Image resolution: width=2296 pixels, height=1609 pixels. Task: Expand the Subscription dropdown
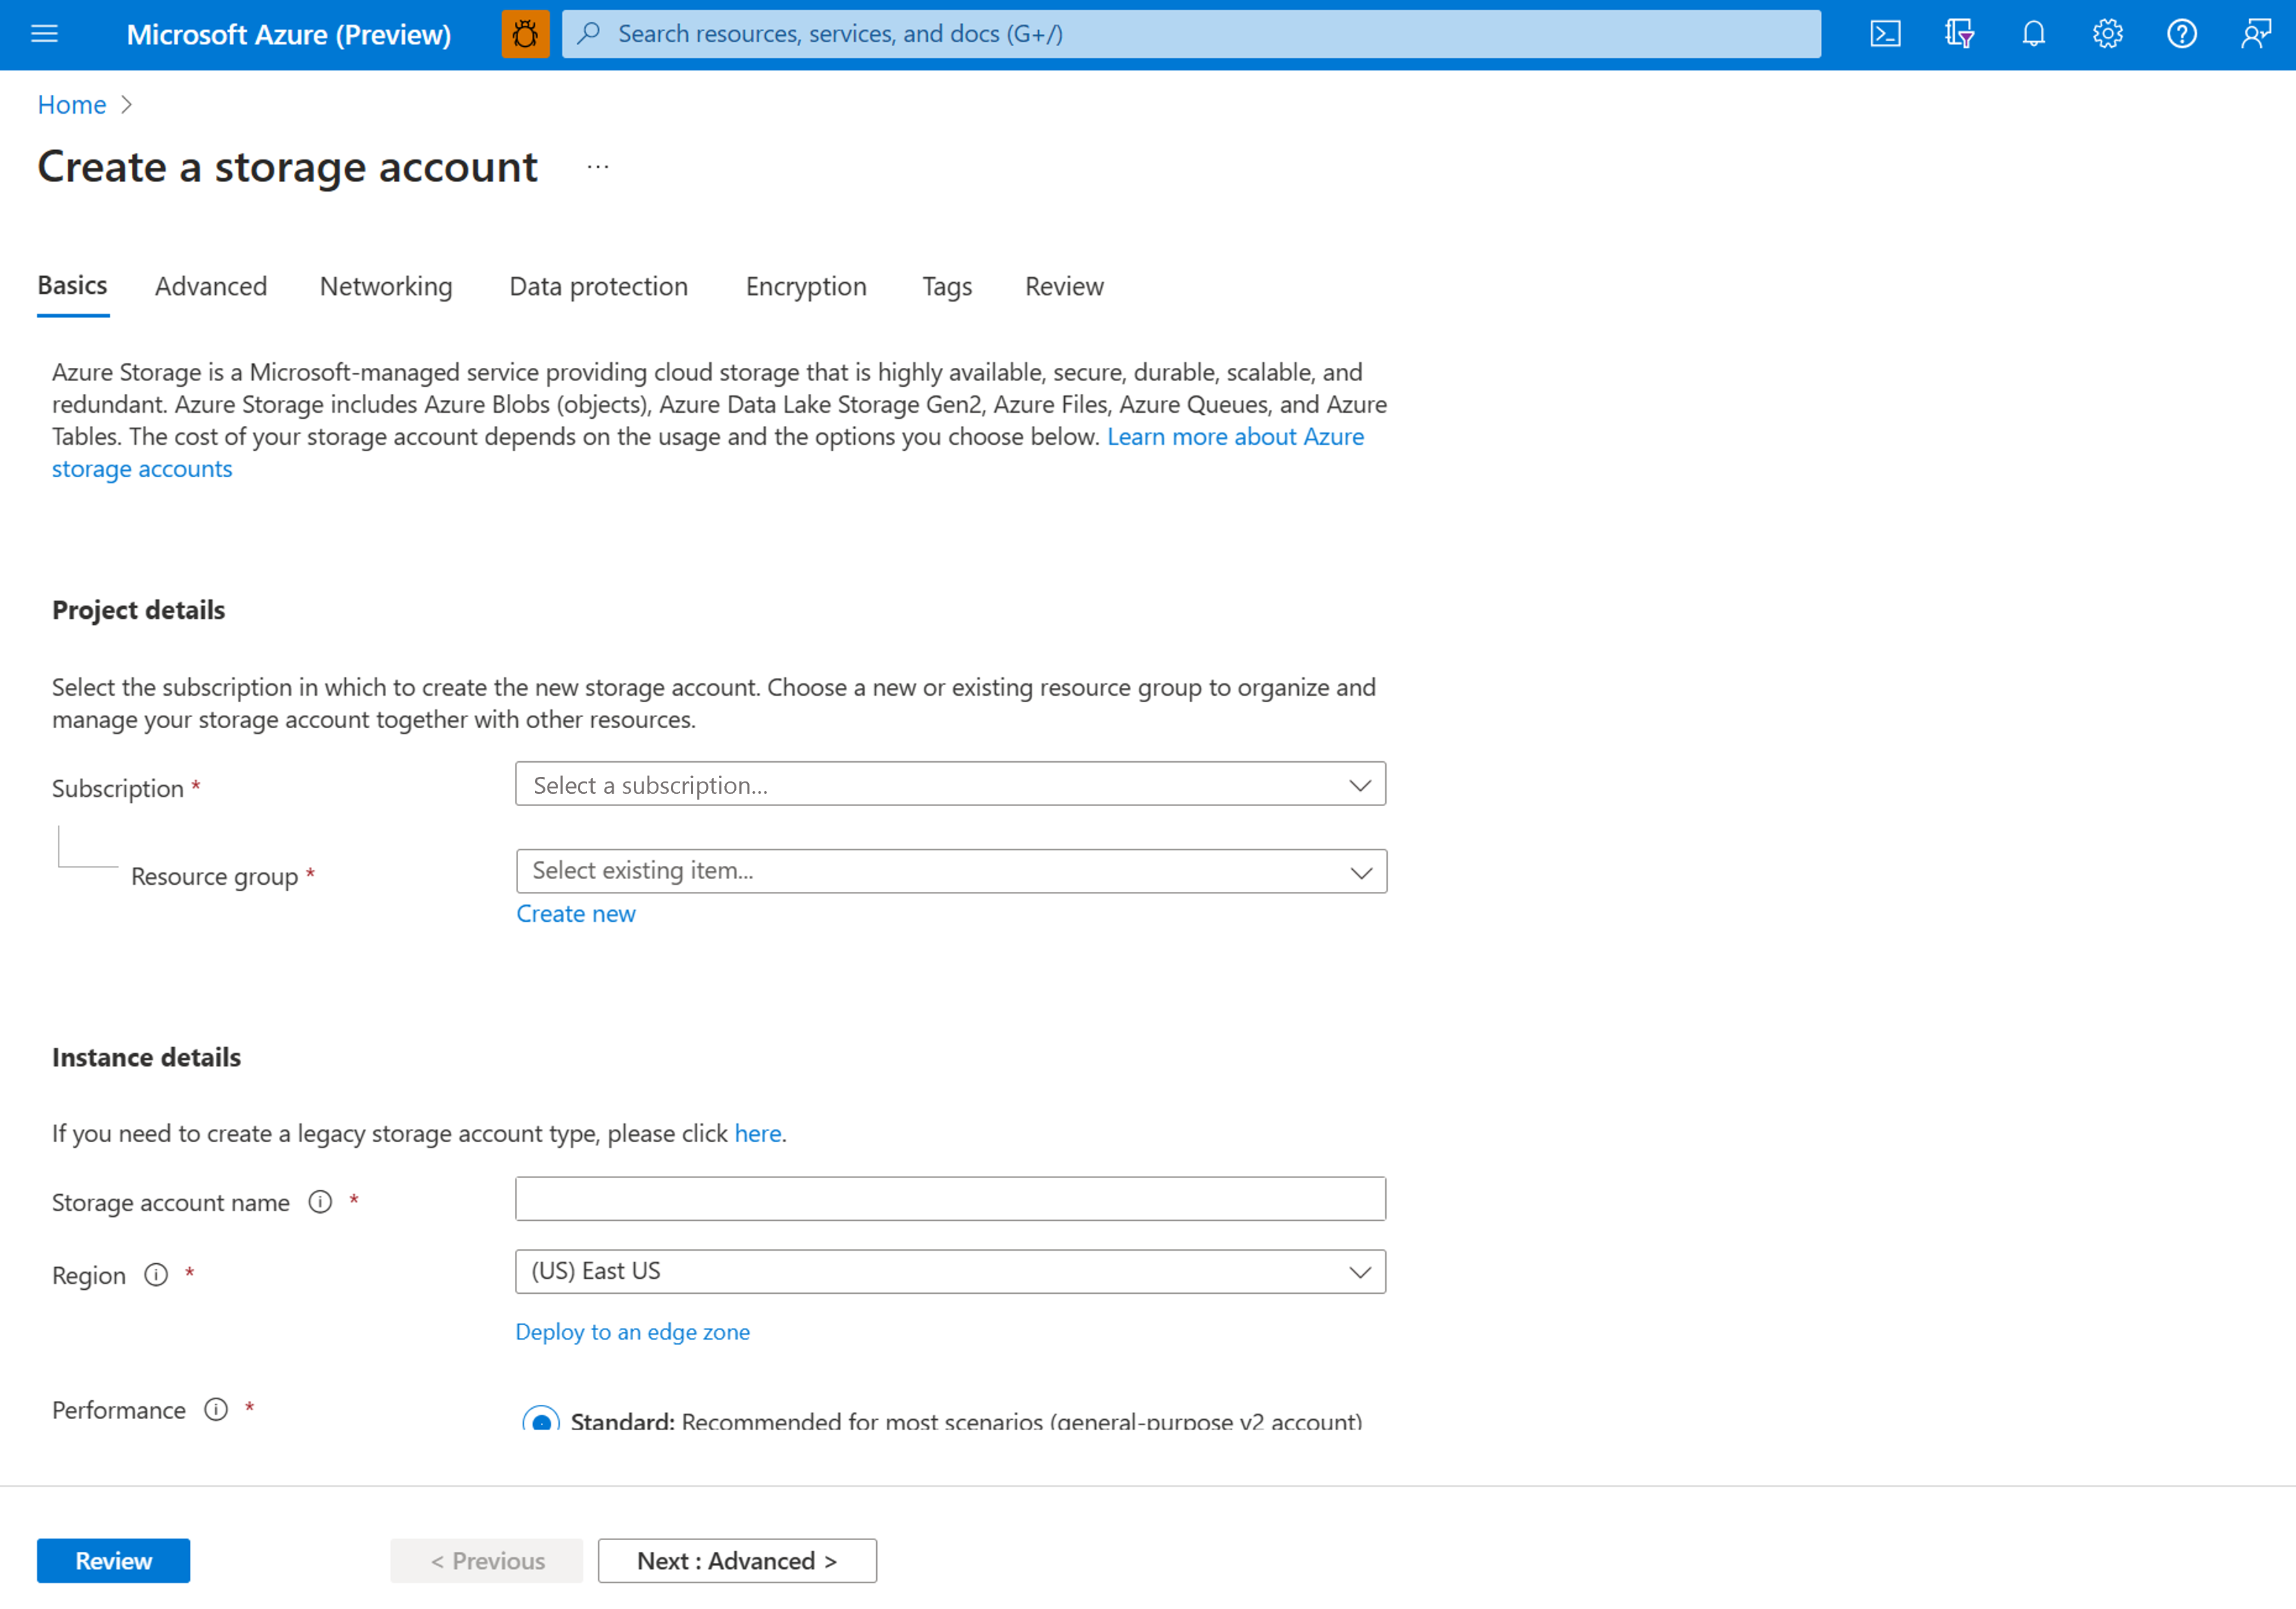coord(950,785)
